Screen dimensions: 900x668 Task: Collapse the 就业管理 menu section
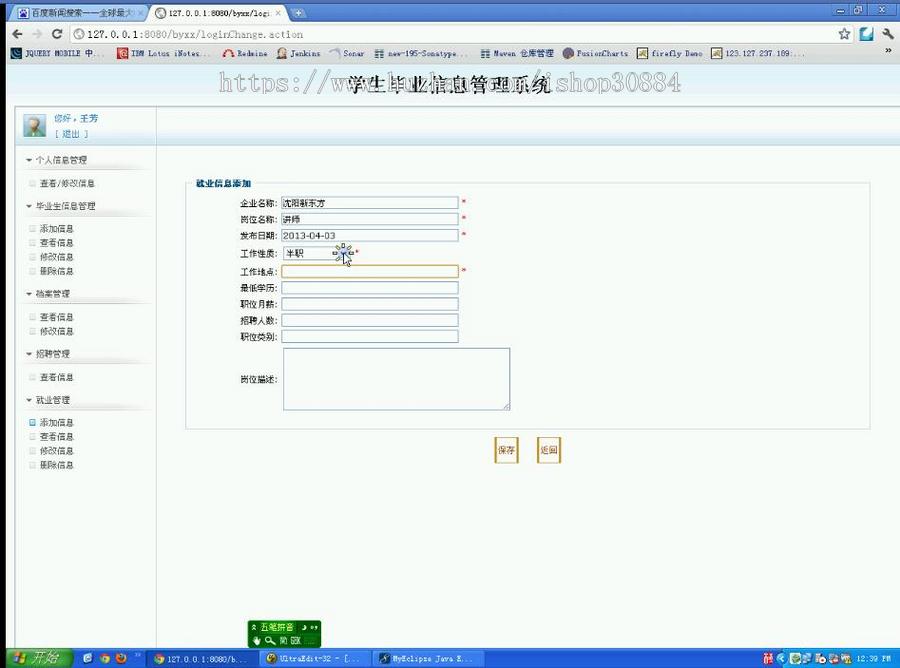tap(48, 400)
